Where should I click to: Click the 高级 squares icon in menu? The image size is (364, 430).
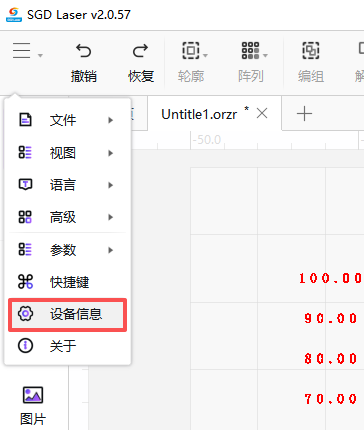point(25,217)
